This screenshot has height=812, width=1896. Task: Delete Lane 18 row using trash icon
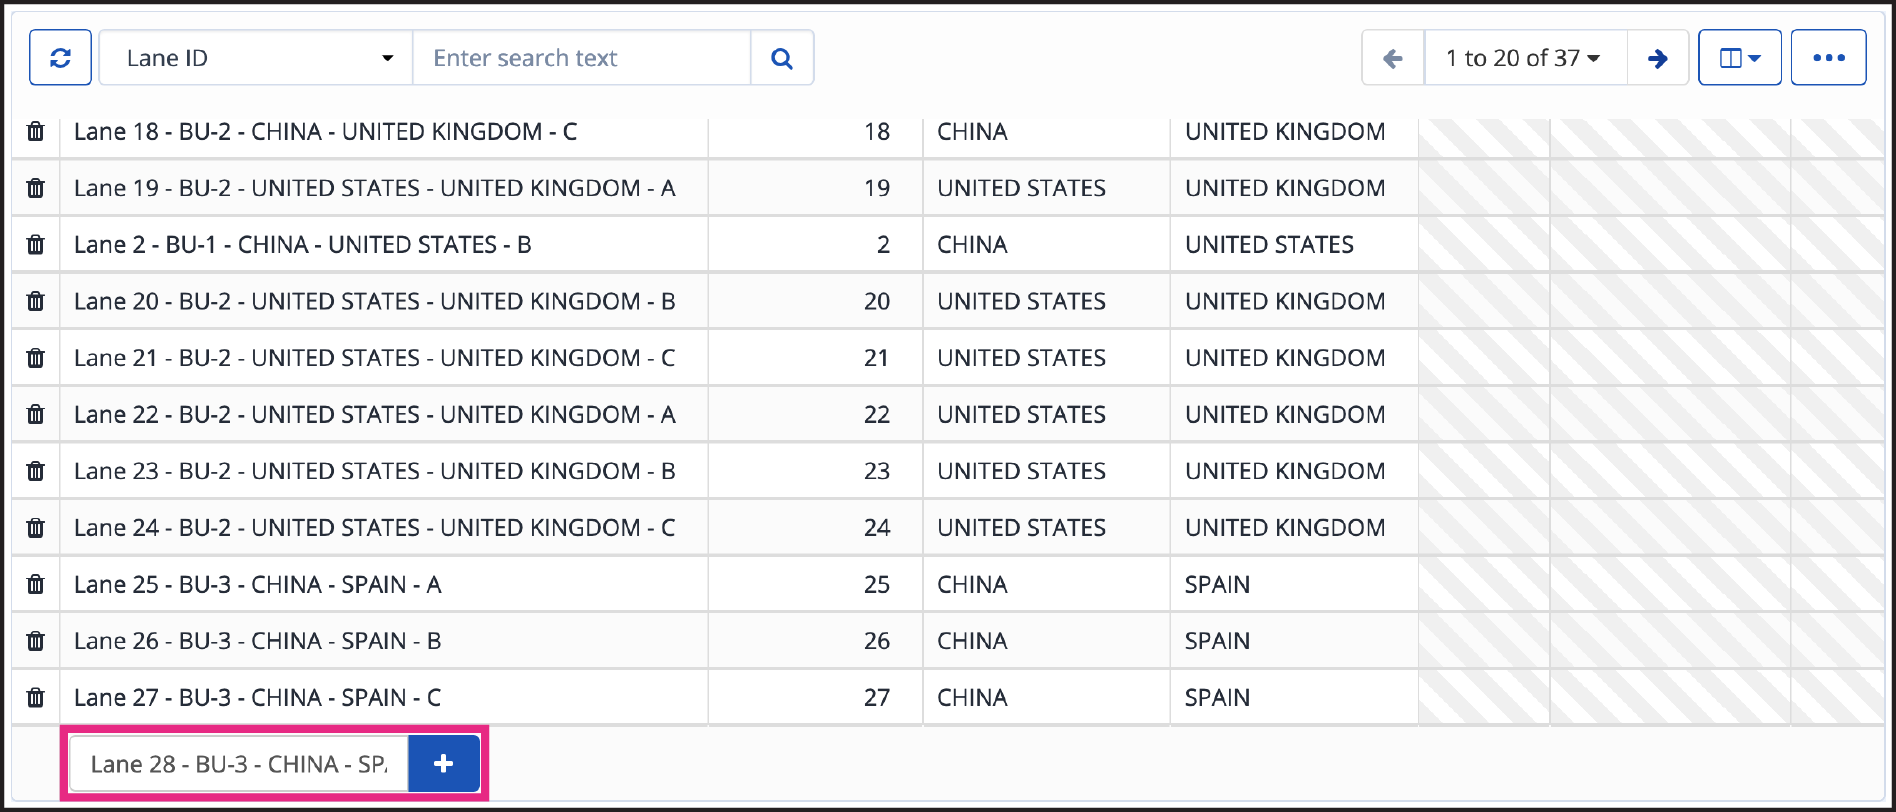36,131
